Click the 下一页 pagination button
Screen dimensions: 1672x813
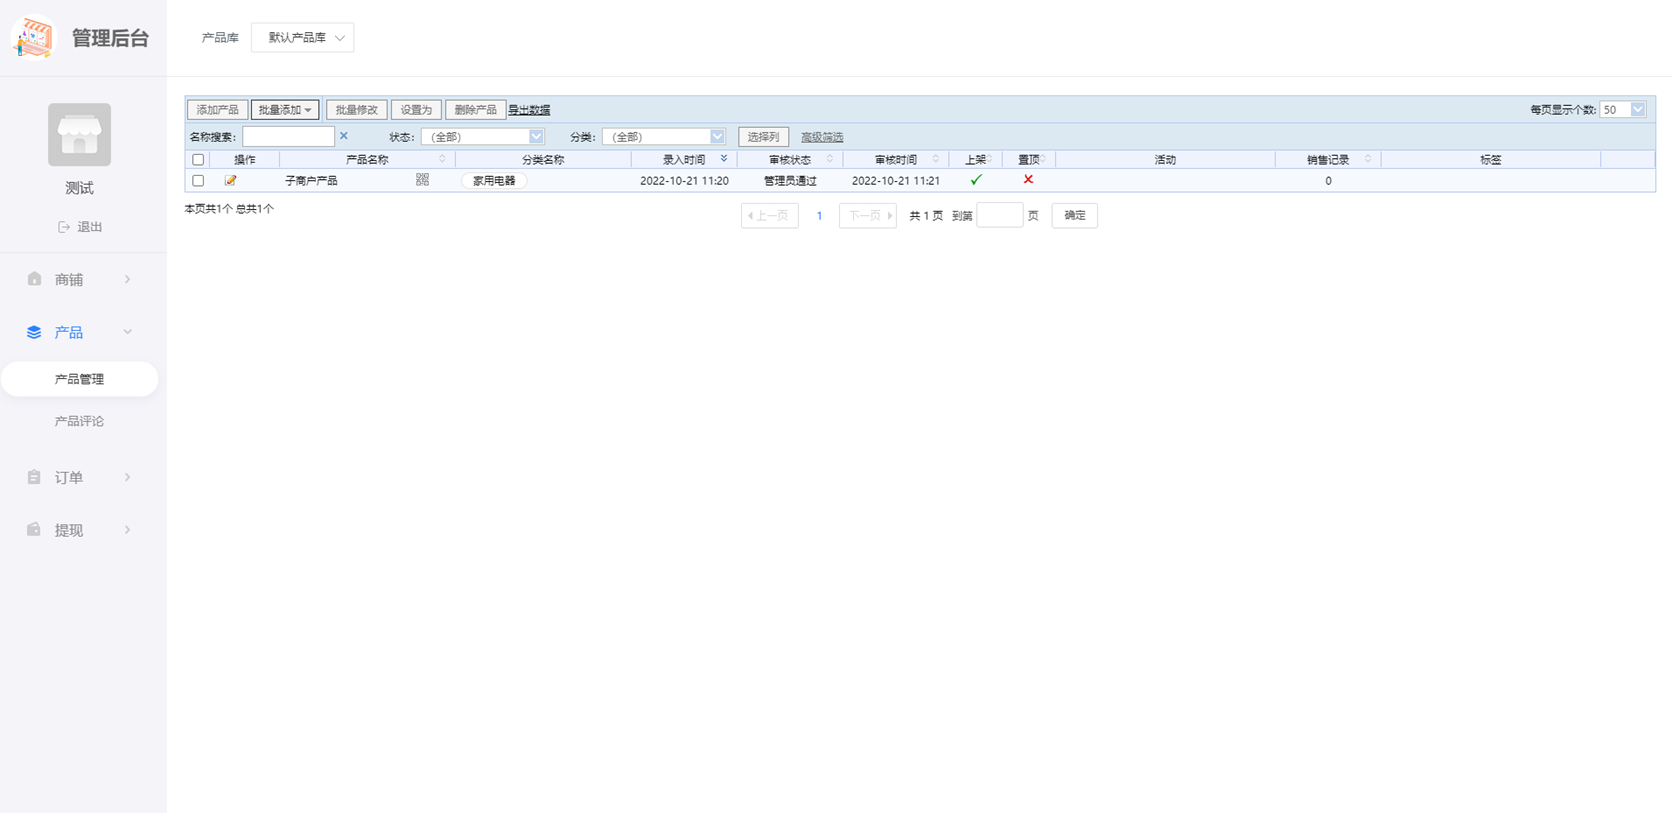(x=868, y=215)
